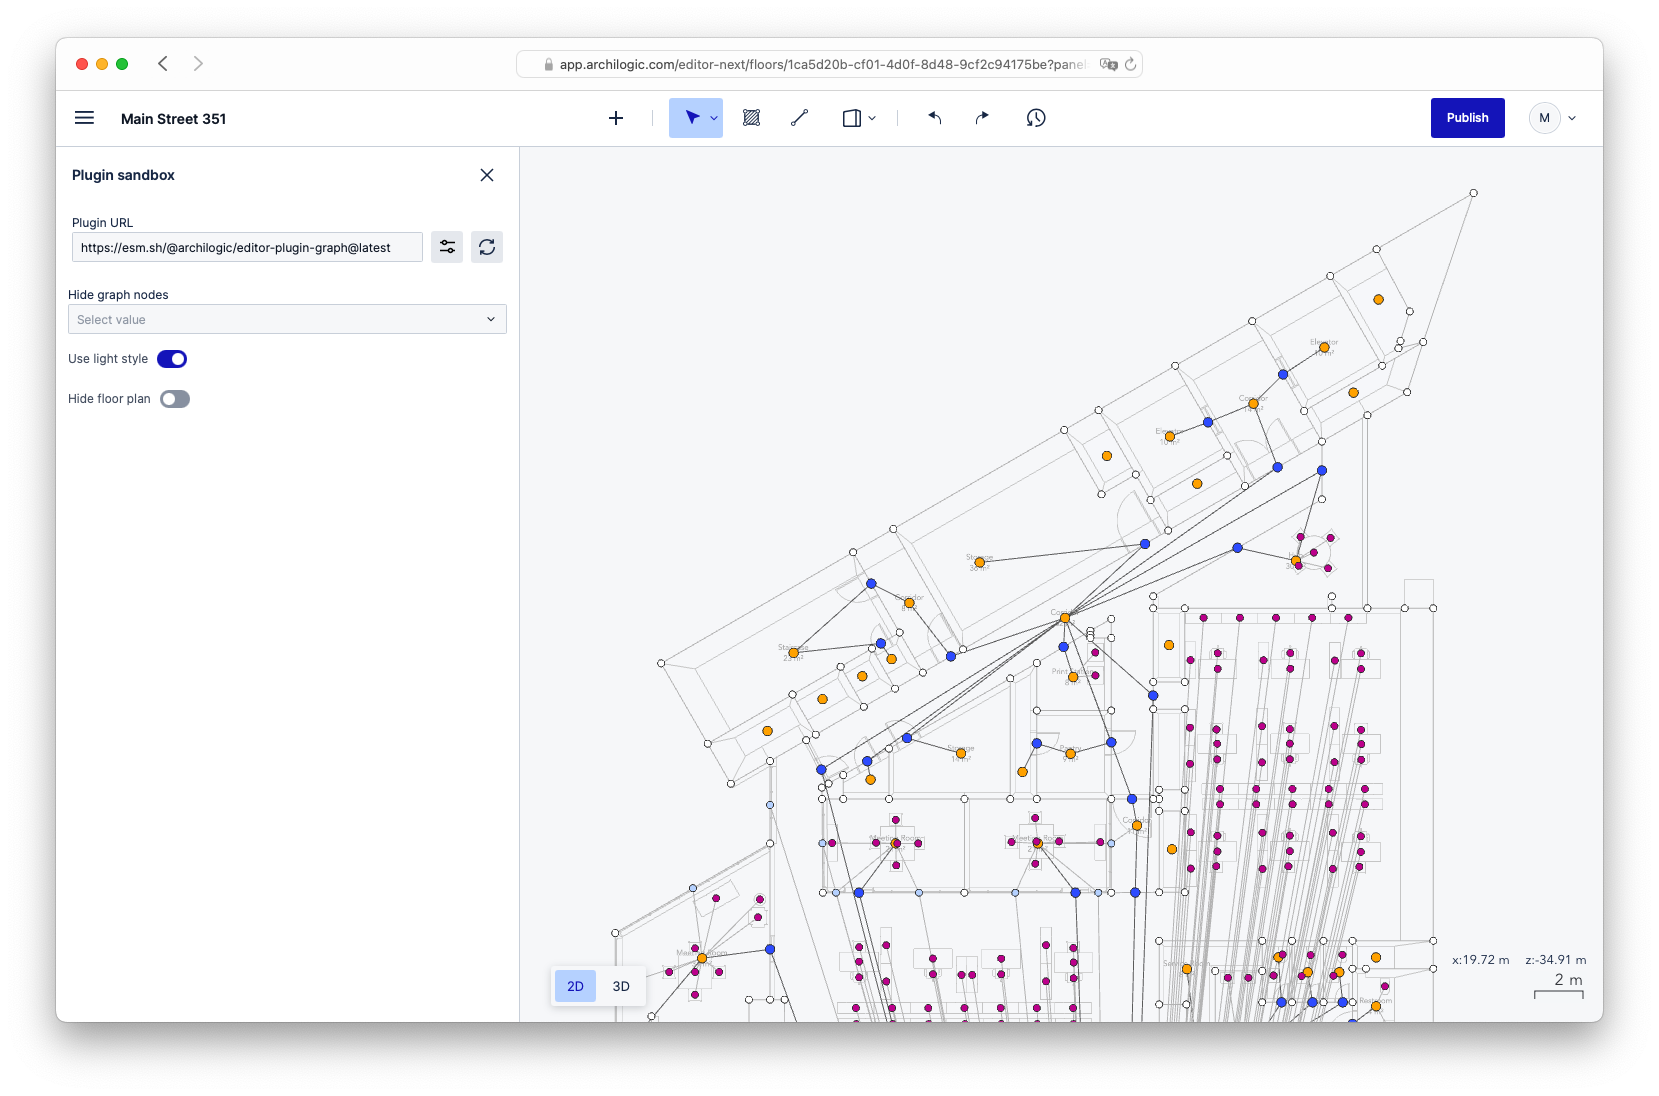The width and height of the screenshot is (1659, 1096).
Task: Click the Plugin URL input field
Action: click(x=247, y=247)
